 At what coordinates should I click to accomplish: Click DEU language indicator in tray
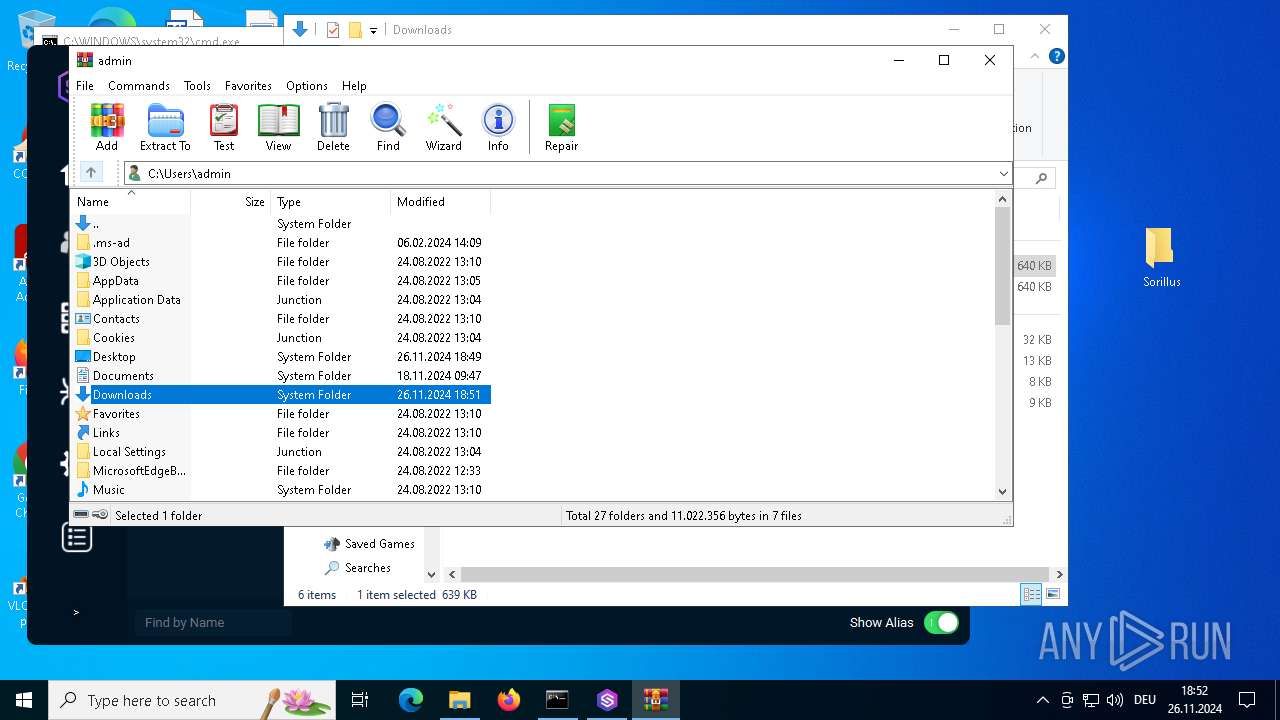[1145, 700]
